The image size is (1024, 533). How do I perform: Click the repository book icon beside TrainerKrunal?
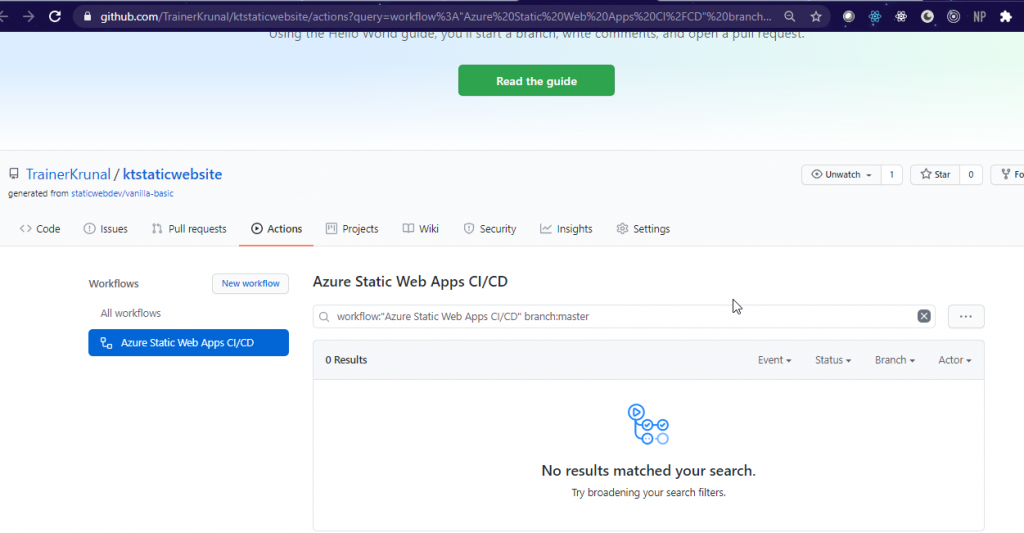pyautogui.click(x=14, y=174)
